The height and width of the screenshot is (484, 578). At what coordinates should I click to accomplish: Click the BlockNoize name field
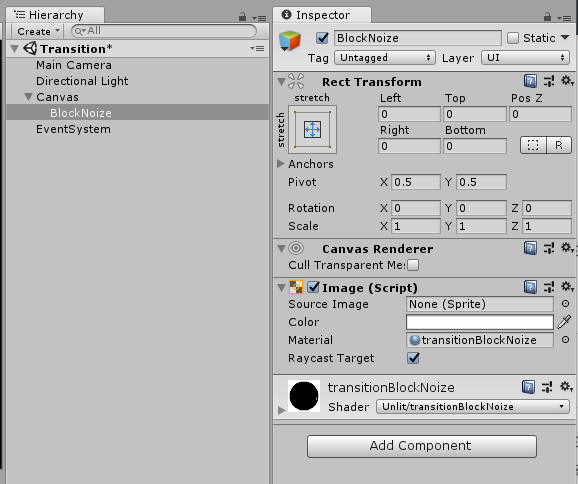pos(418,38)
